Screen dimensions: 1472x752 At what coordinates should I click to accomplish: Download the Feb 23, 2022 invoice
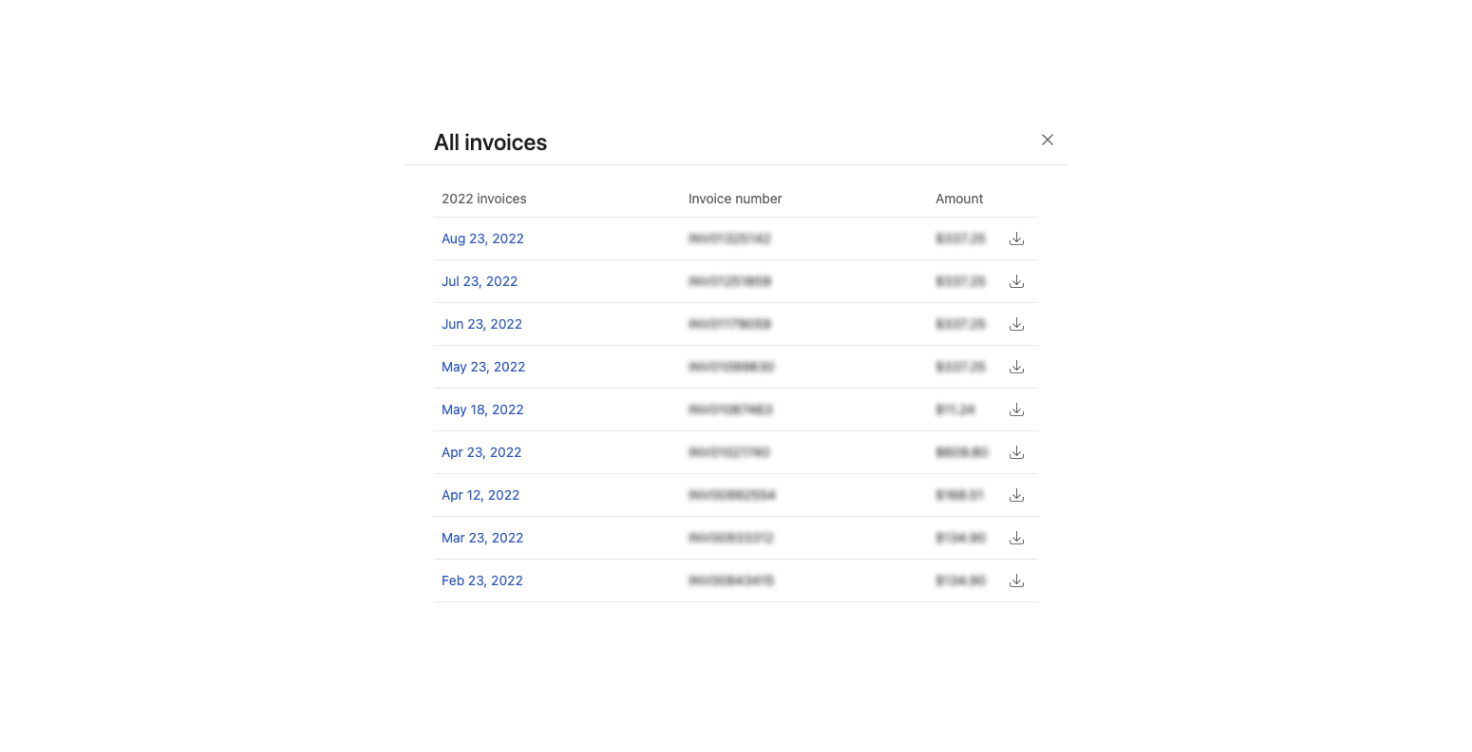pos(1016,581)
